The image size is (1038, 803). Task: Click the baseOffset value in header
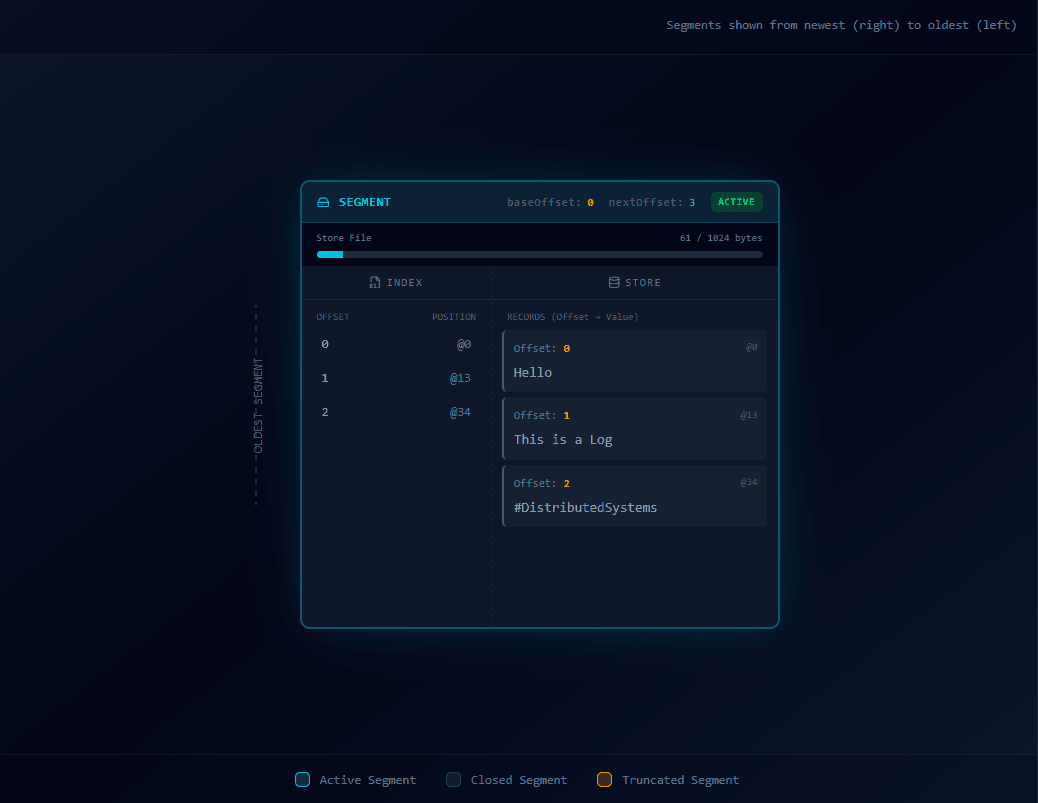pyautogui.click(x=590, y=203)
